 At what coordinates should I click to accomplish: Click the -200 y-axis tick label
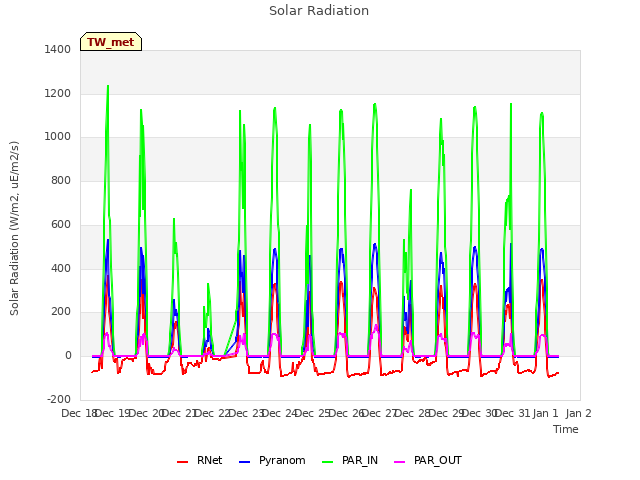click(x=59, y=399)
